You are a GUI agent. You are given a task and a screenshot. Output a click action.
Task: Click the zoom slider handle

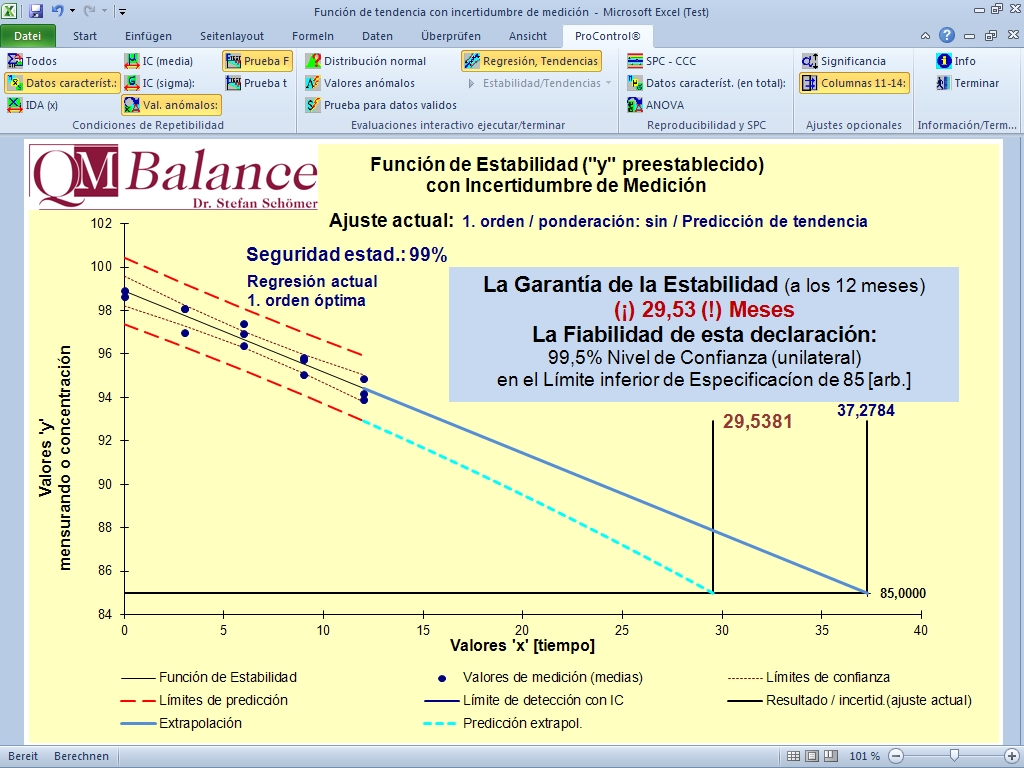[955, 756]
